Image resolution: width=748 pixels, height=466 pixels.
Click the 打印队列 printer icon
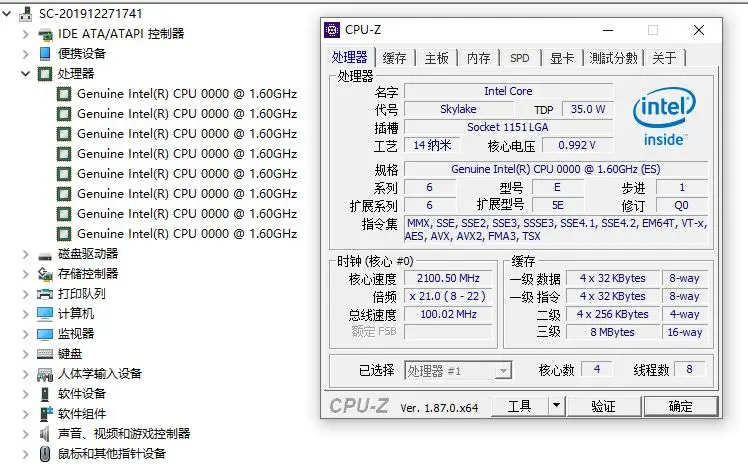point(45,294)
